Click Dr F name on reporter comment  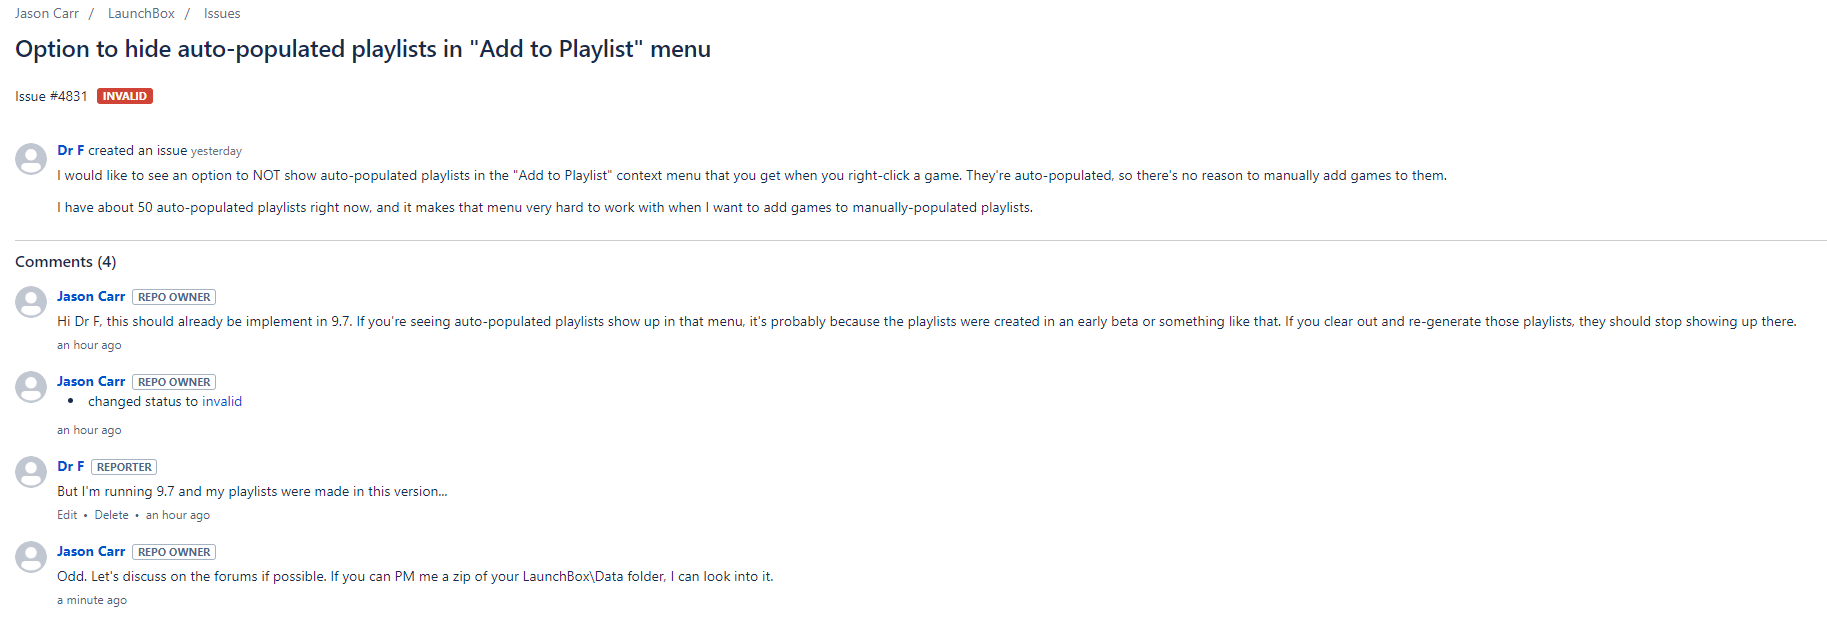click(x=70, y=466)
